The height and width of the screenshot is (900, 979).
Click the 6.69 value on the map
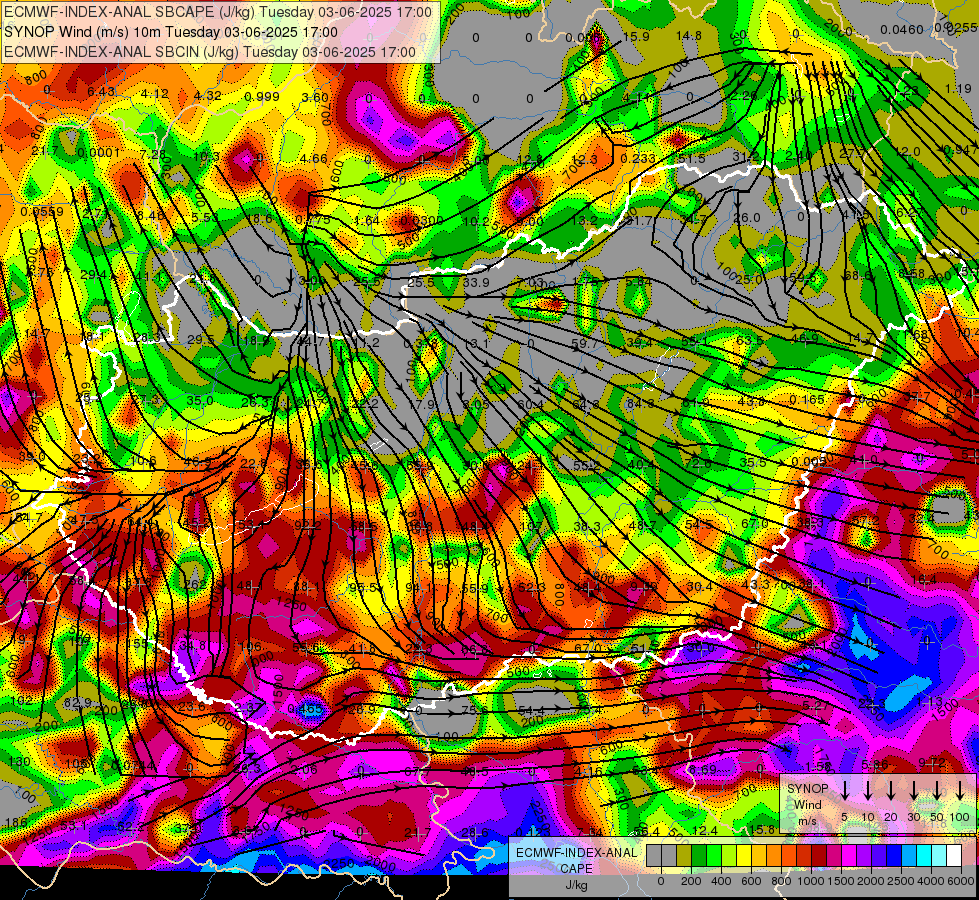702,769
